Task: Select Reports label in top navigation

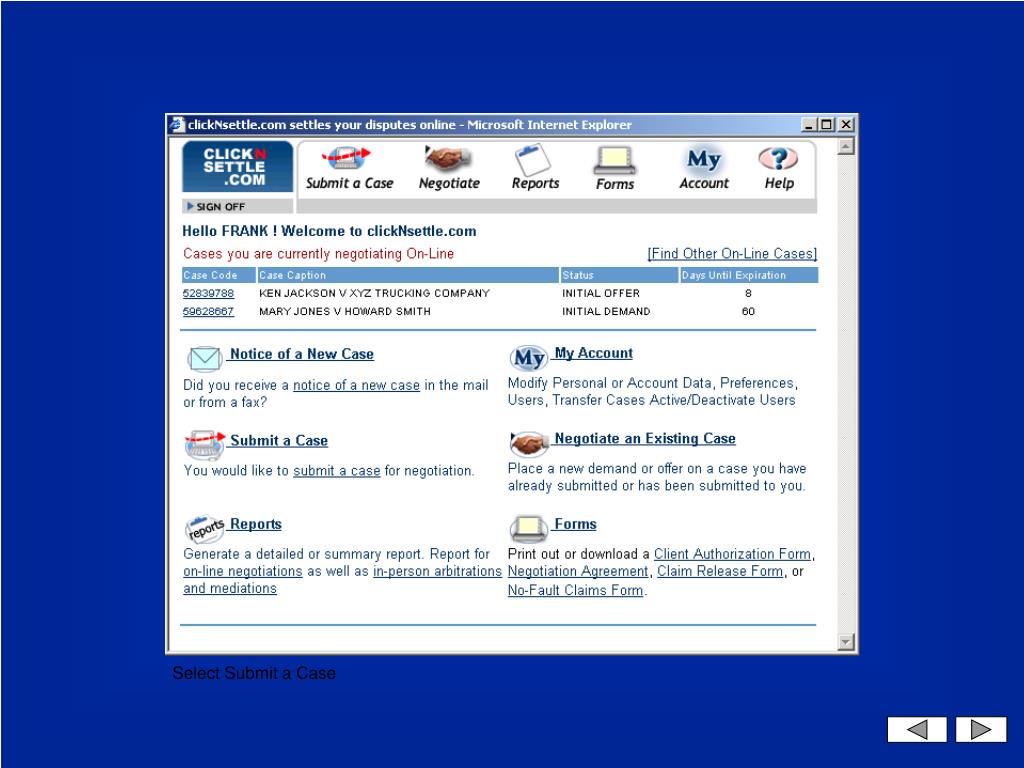Action: [x=535, y=184]
